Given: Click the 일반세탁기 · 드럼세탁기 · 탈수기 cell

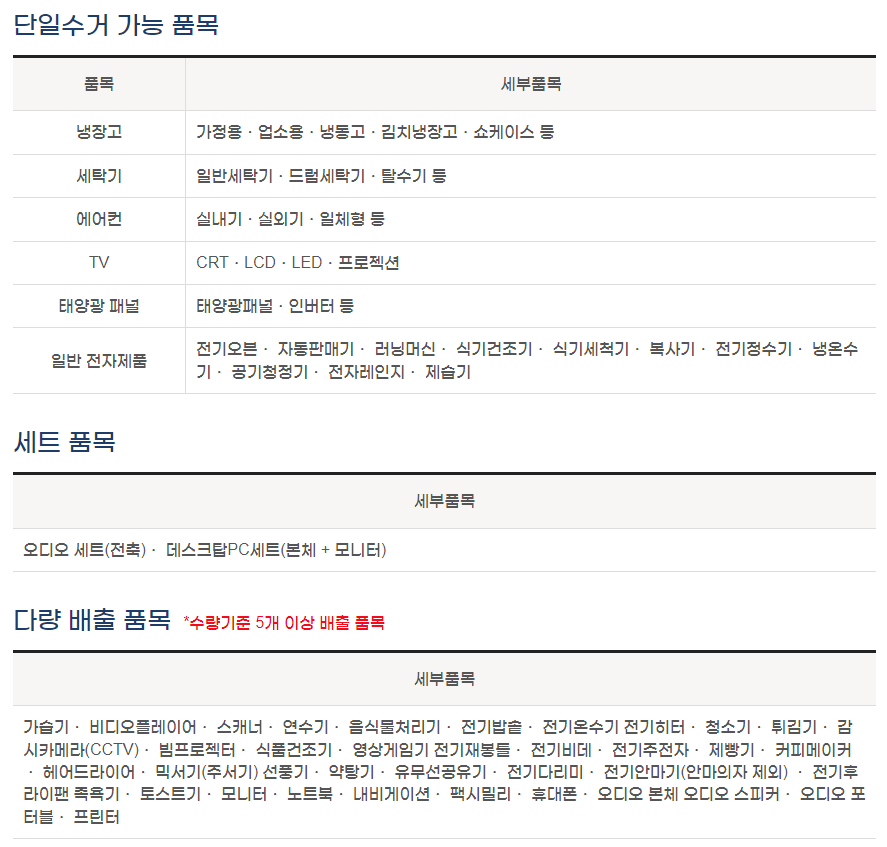Looking at the screenshot, I should 531,176.
